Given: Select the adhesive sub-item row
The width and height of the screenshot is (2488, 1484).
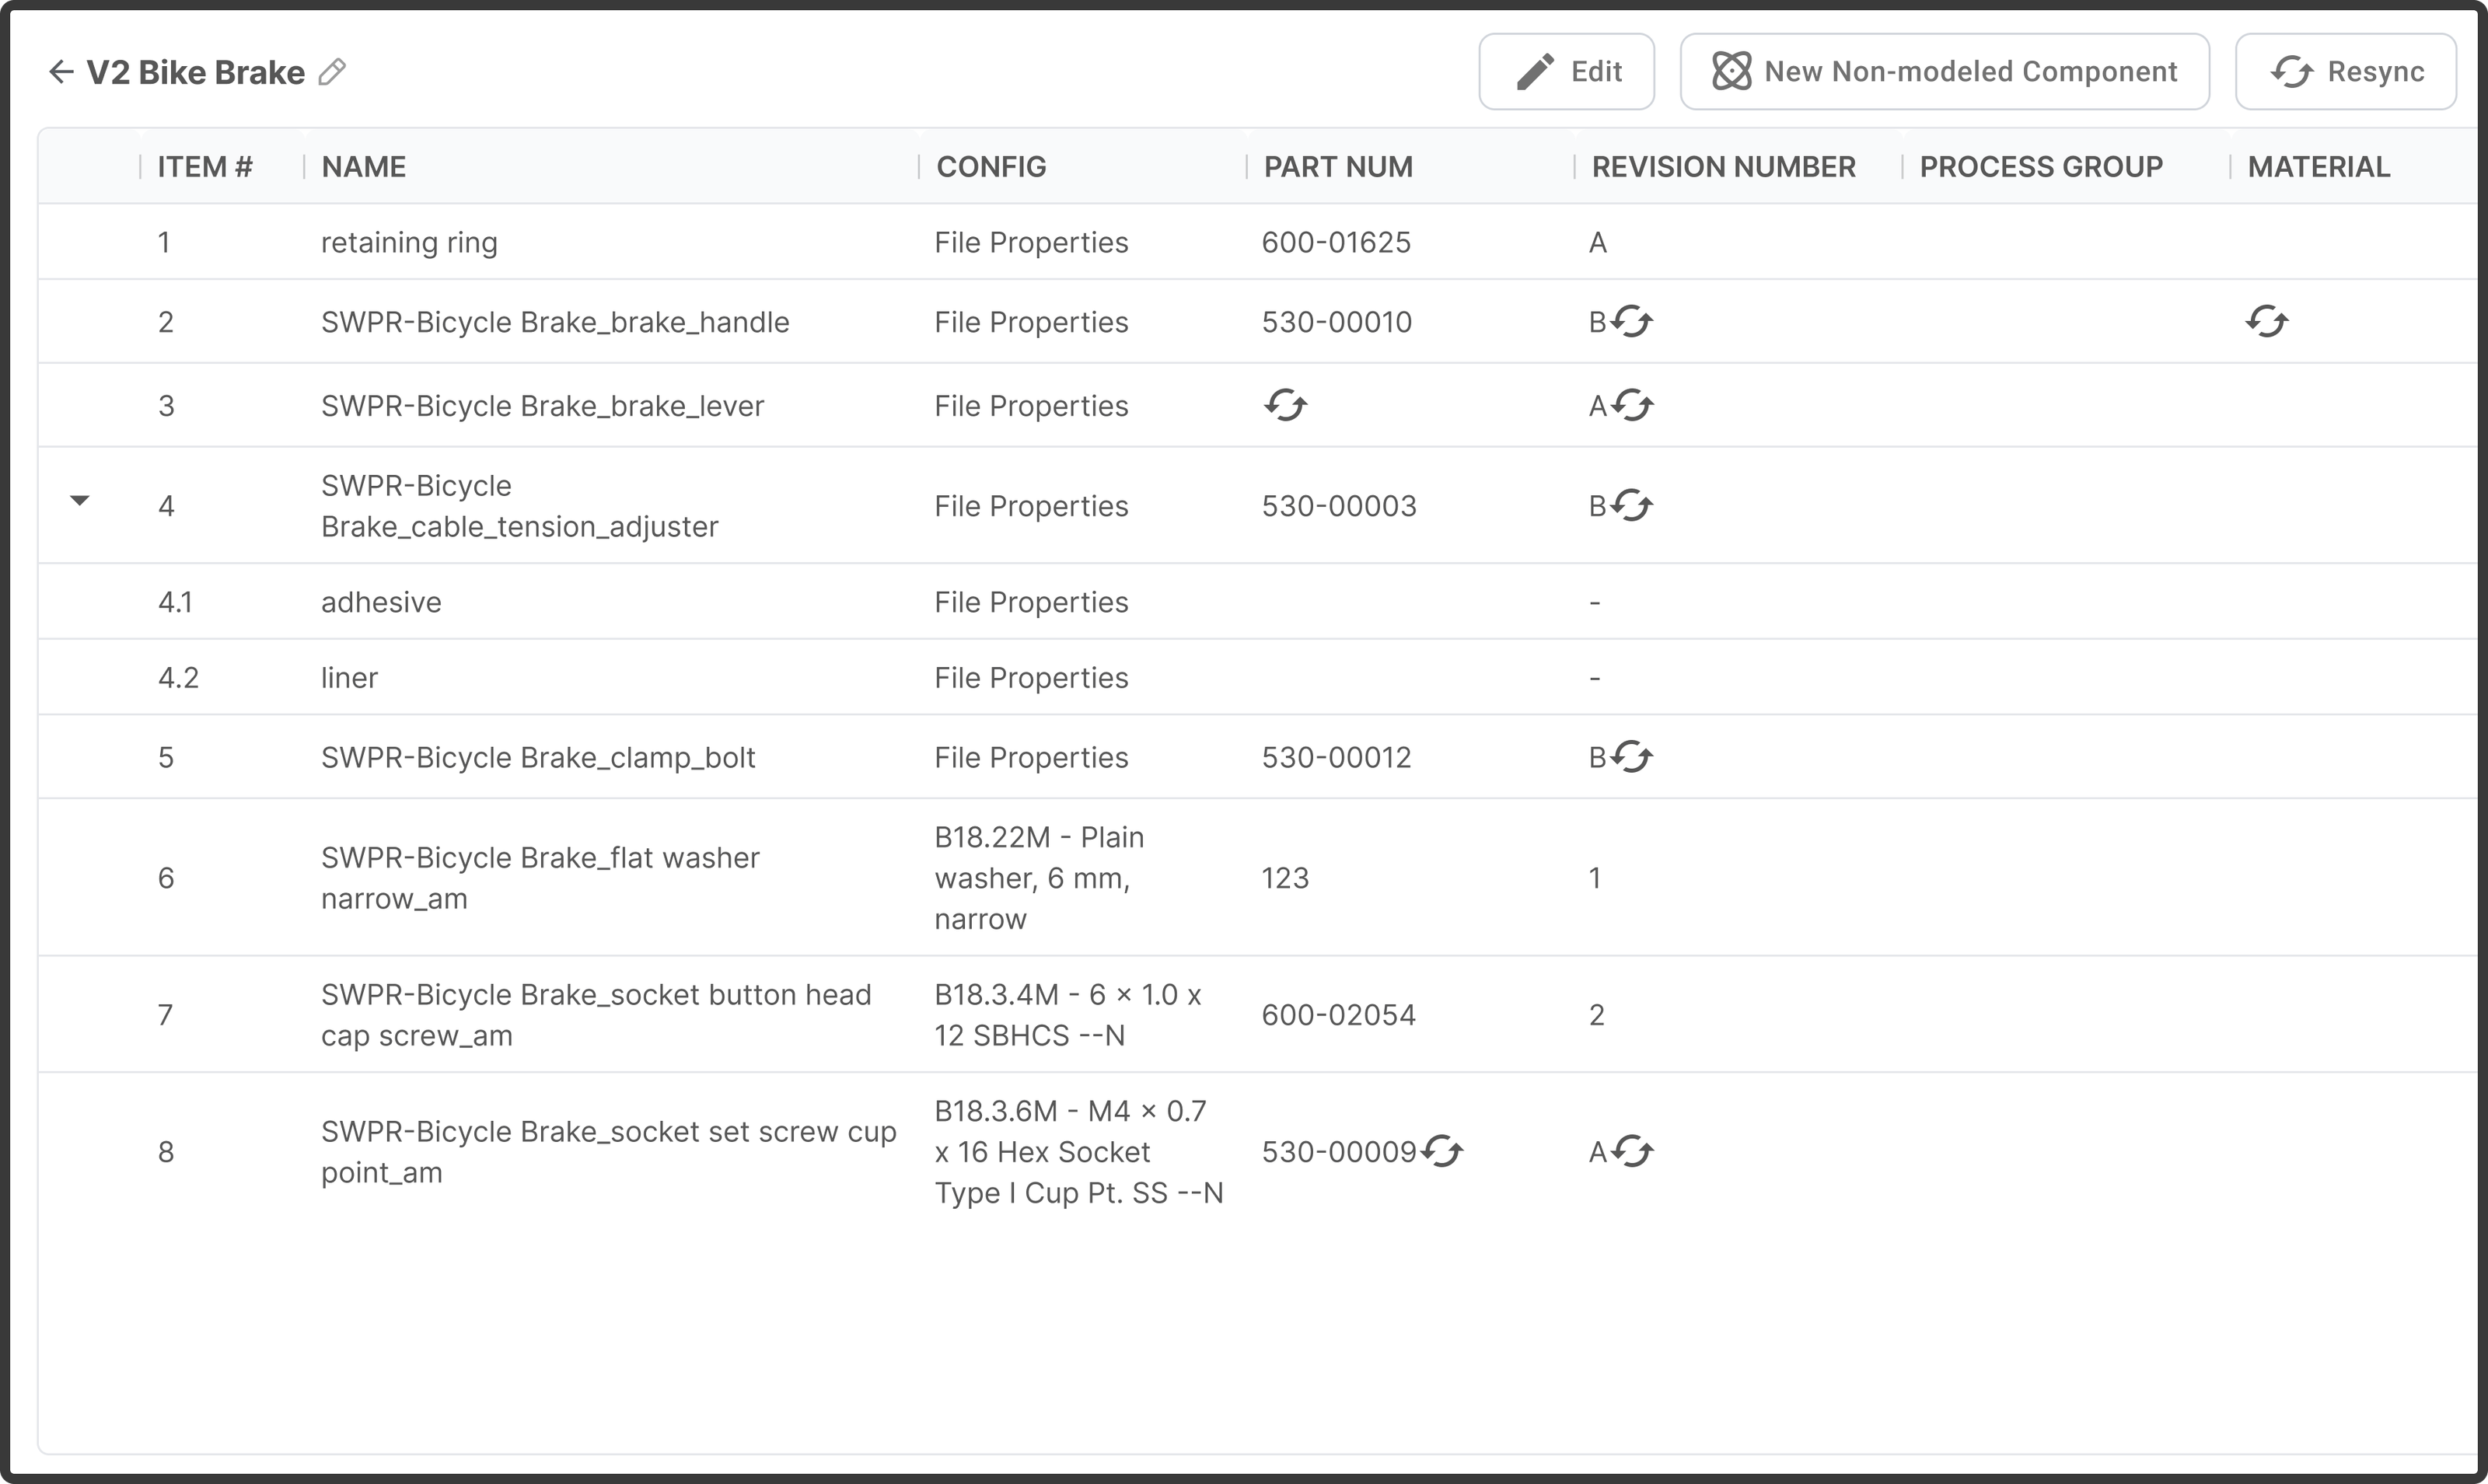Looking at the screenshot, I should click(381, 602).
